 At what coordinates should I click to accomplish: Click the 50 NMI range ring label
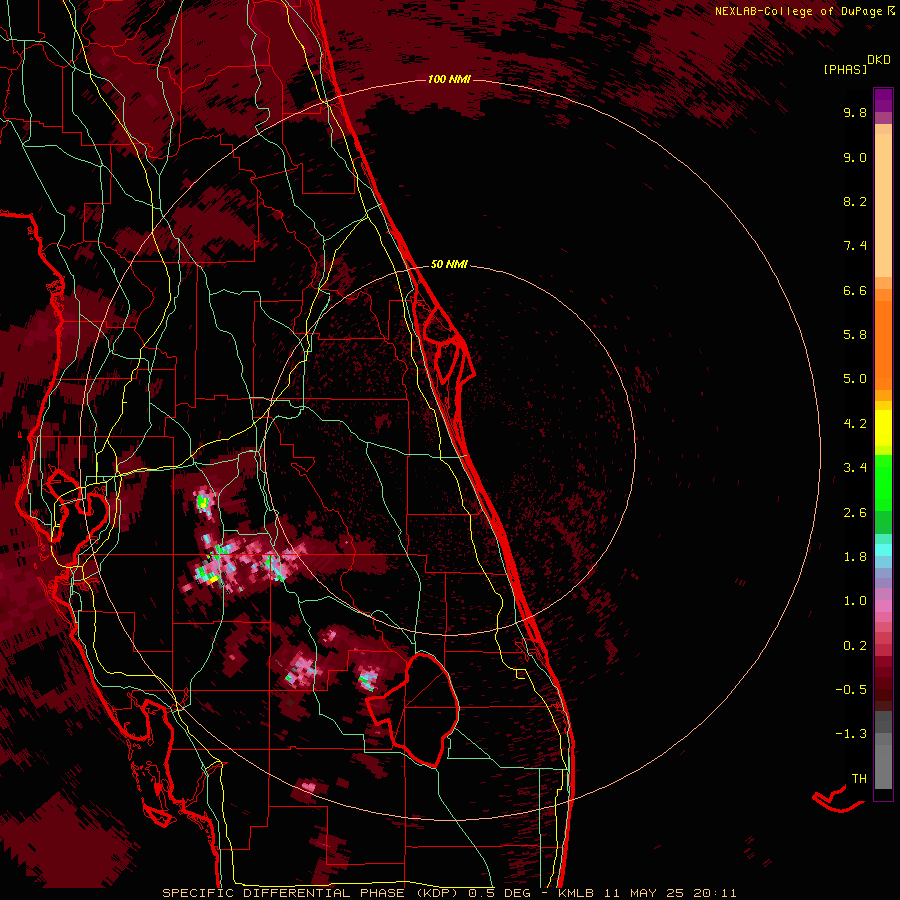pos(449,265)
